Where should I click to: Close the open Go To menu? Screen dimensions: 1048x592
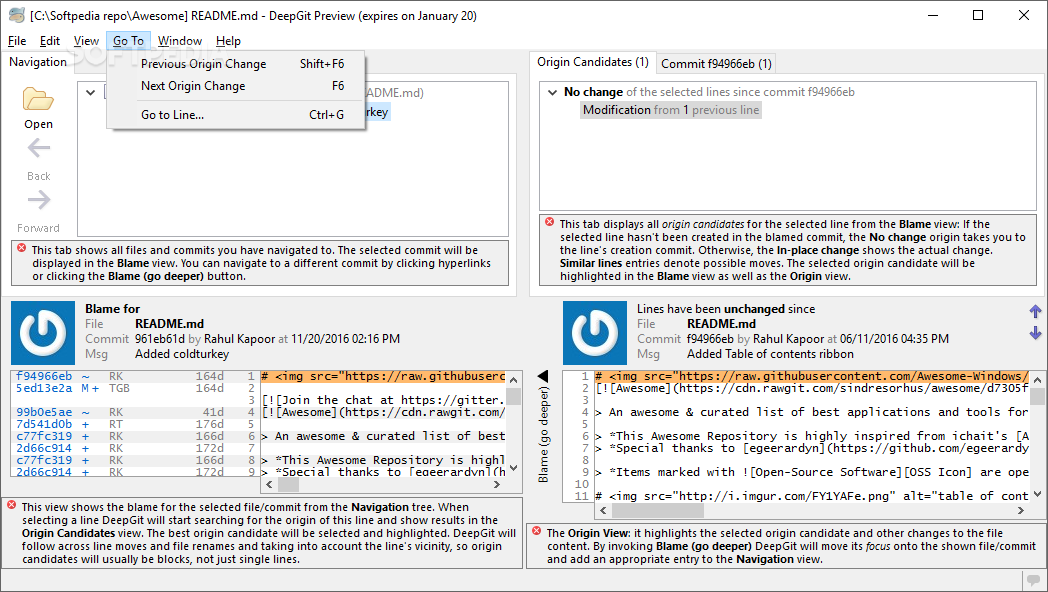tap(128, 41)
